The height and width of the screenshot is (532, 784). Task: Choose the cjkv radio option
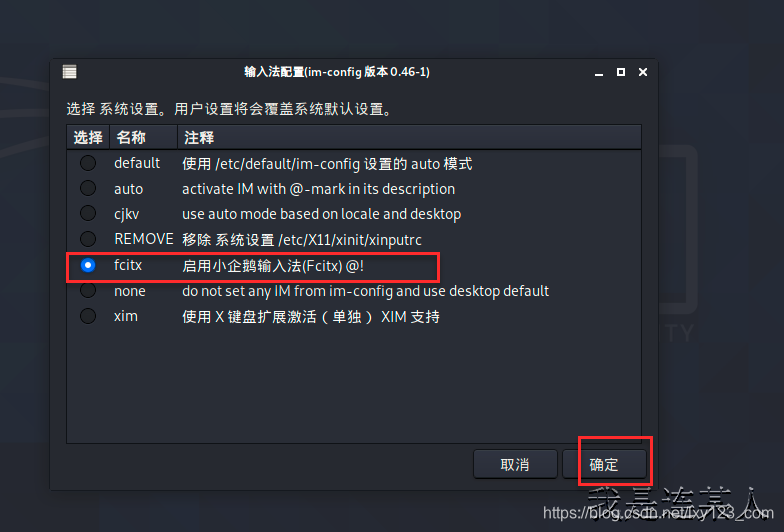click(88, 213)
